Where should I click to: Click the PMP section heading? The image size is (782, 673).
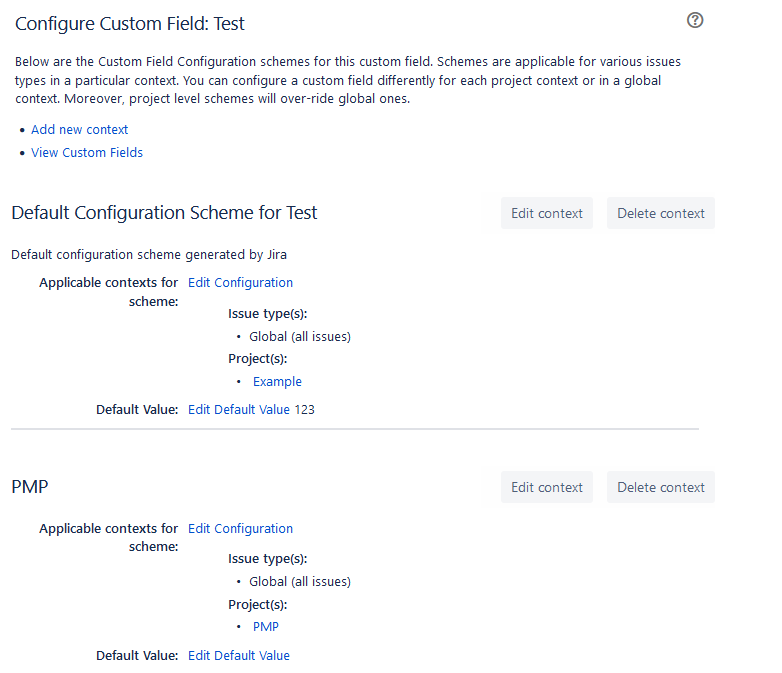(x=30, y=487)
